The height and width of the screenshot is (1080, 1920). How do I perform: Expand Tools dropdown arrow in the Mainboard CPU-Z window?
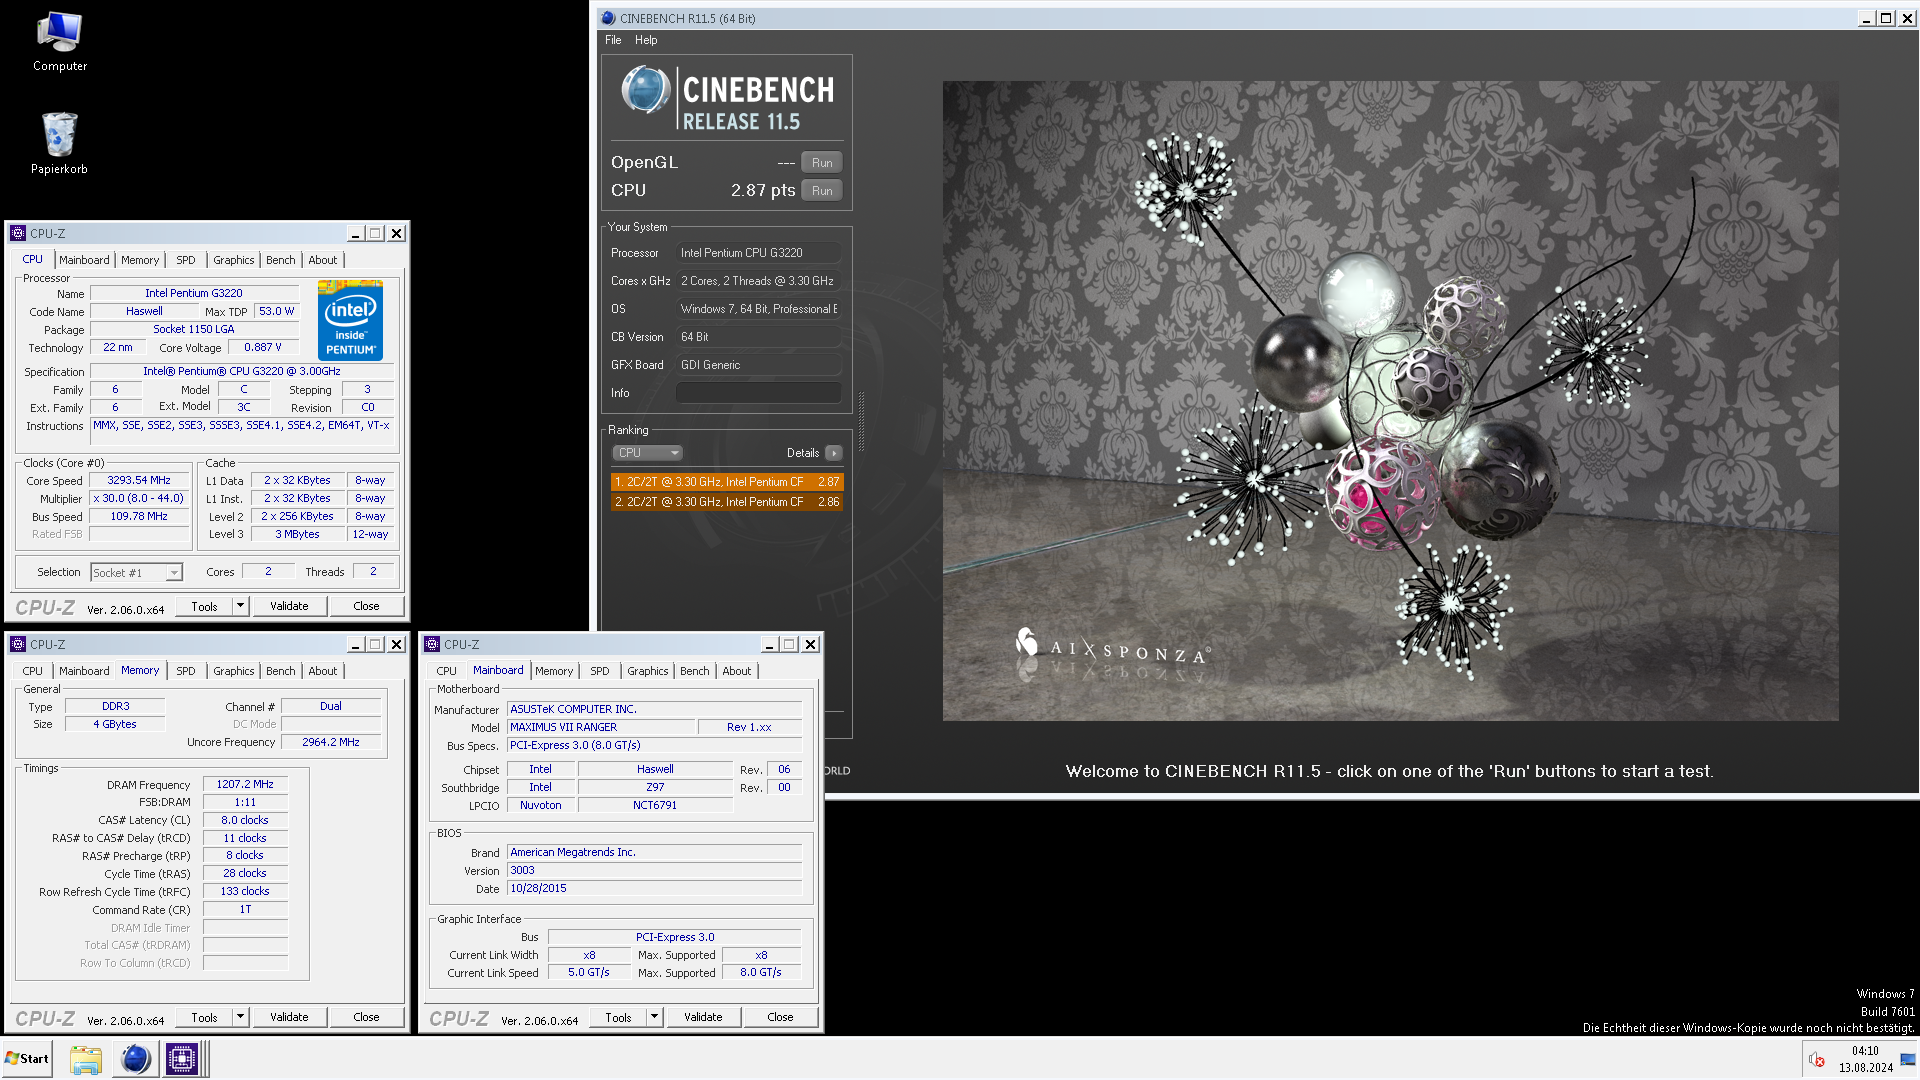coord(654,1017)
